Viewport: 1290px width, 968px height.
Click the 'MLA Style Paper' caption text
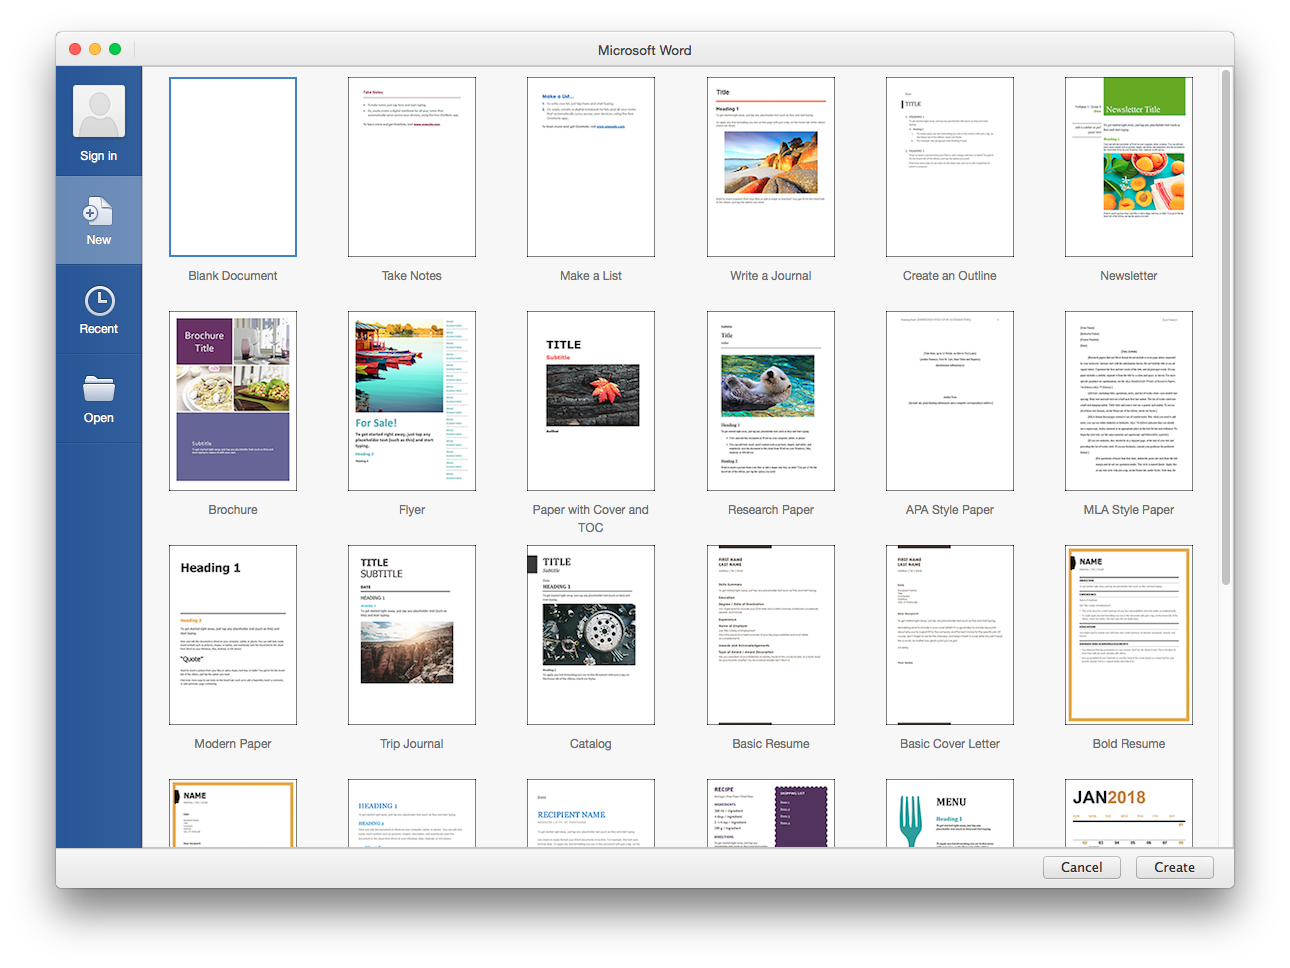(1129, 510)
